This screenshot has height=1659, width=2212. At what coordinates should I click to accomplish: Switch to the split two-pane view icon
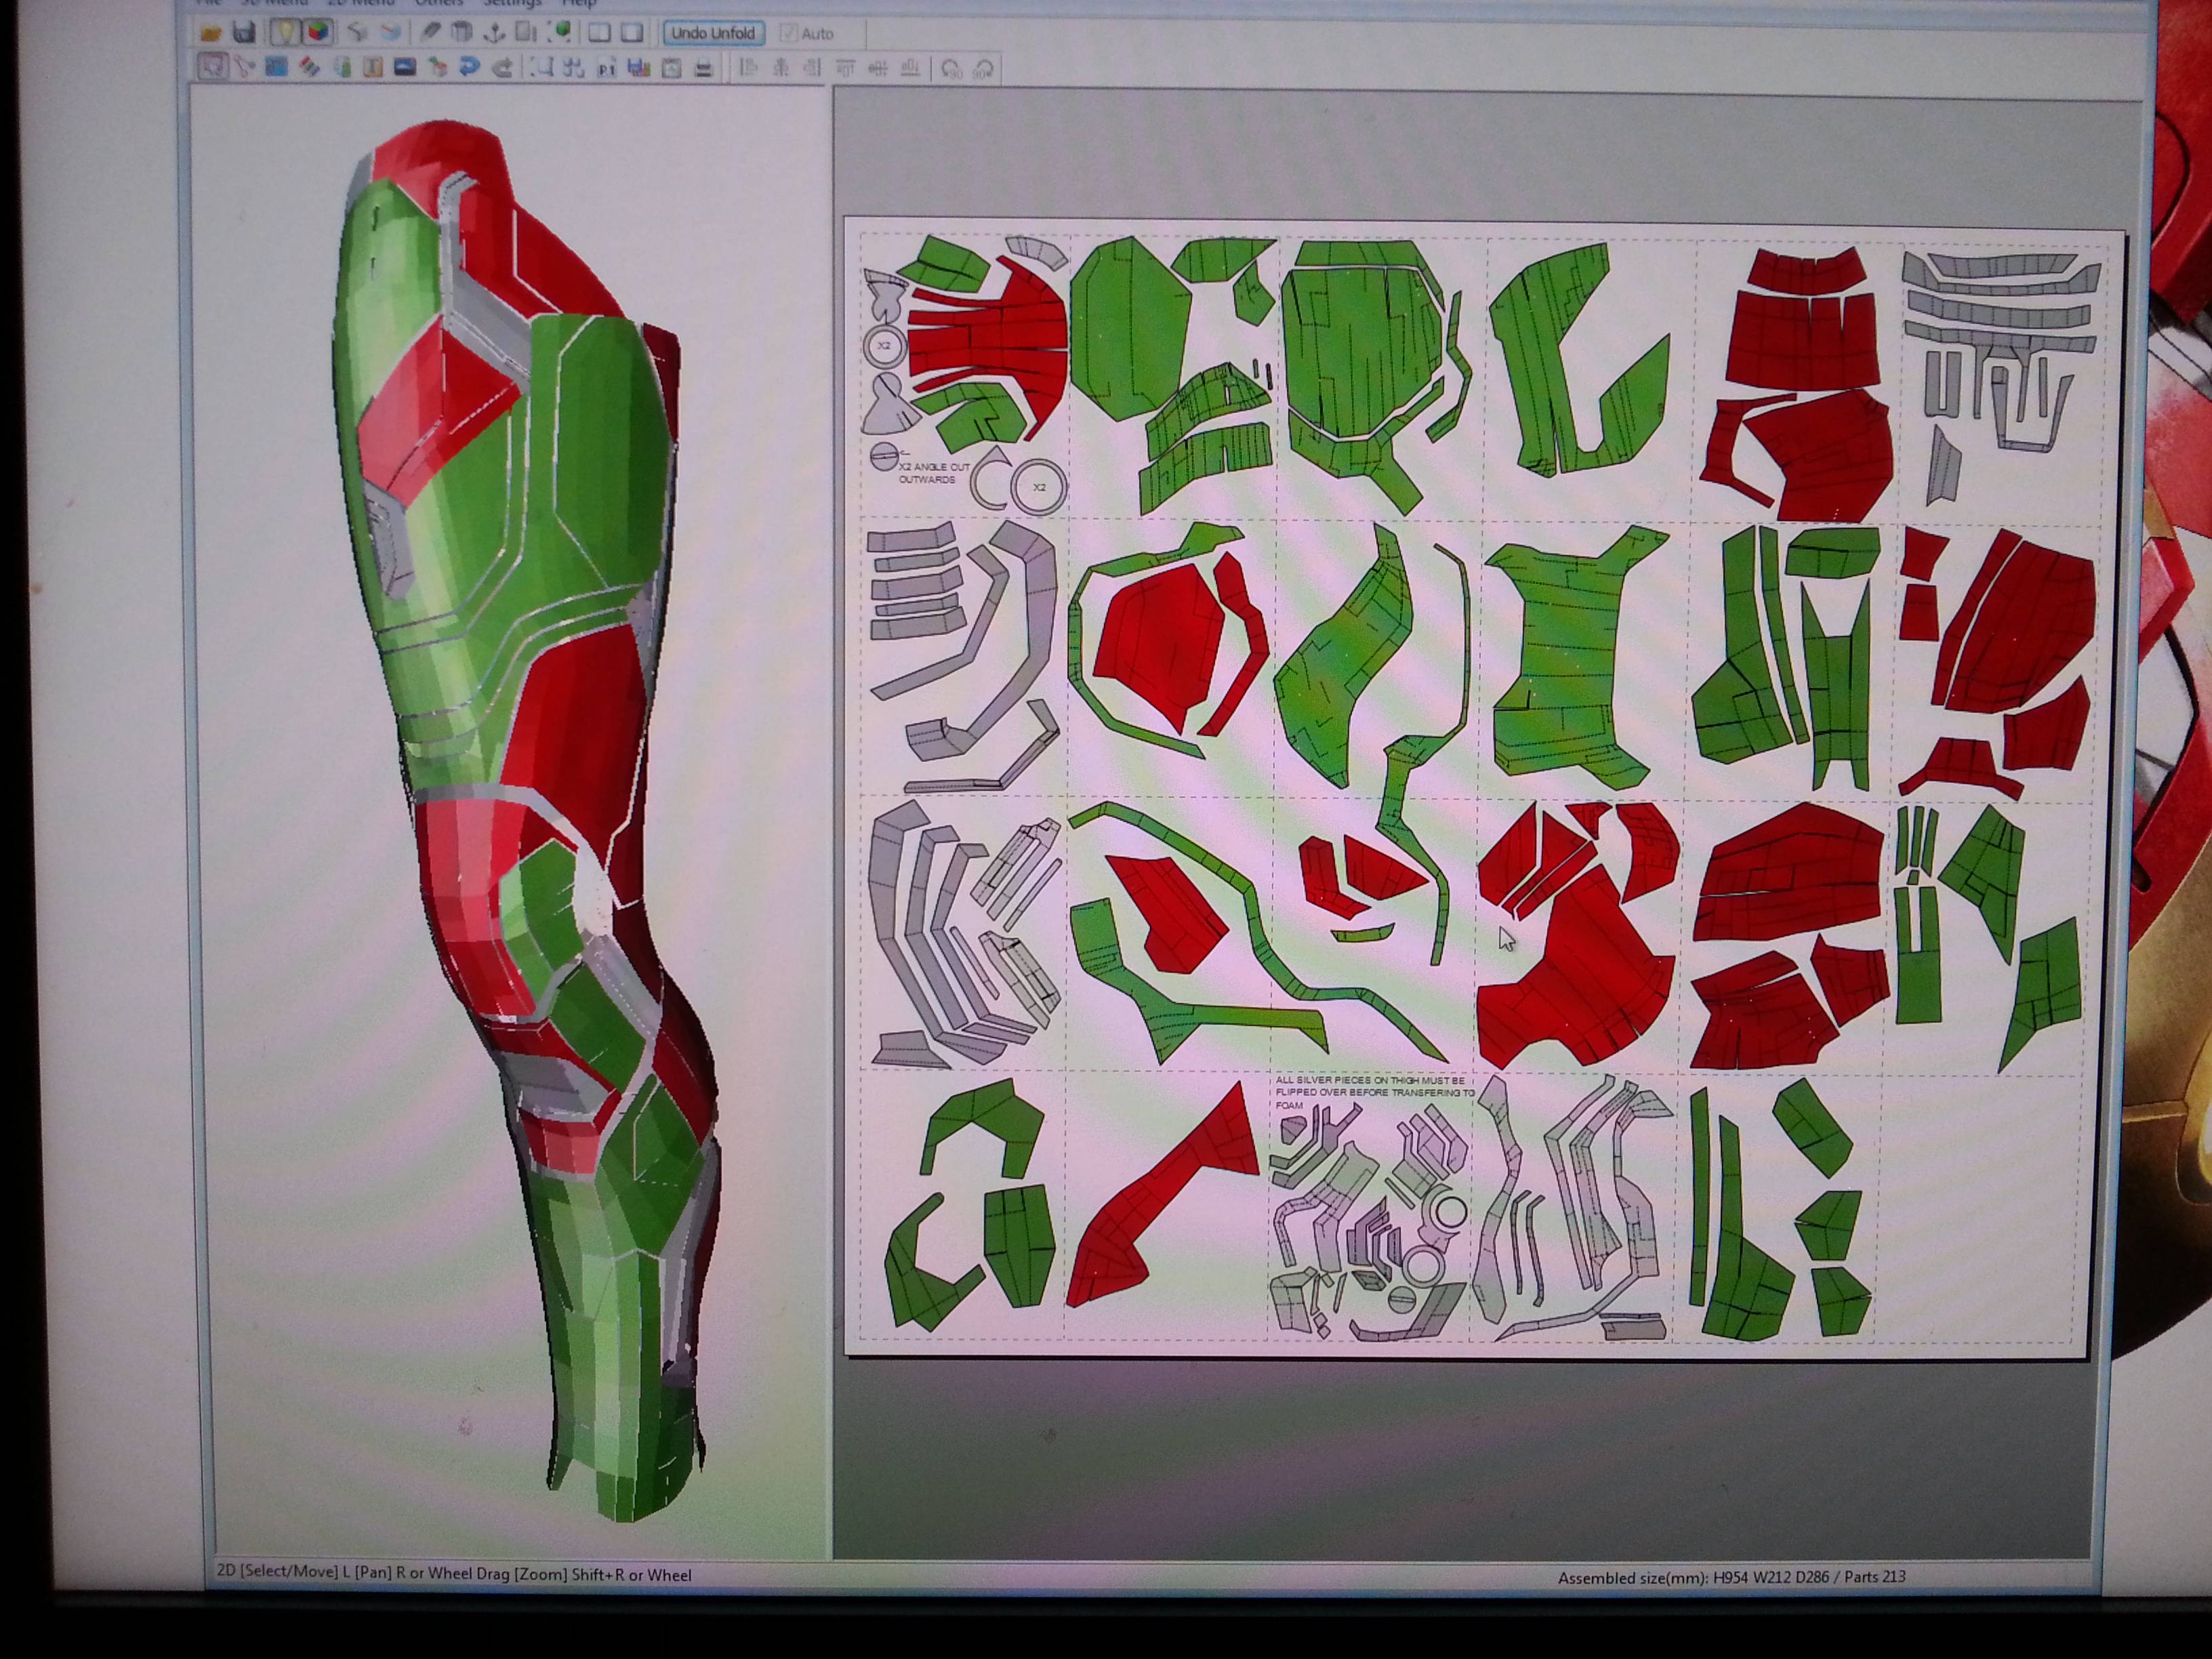[x=600, y=33]
